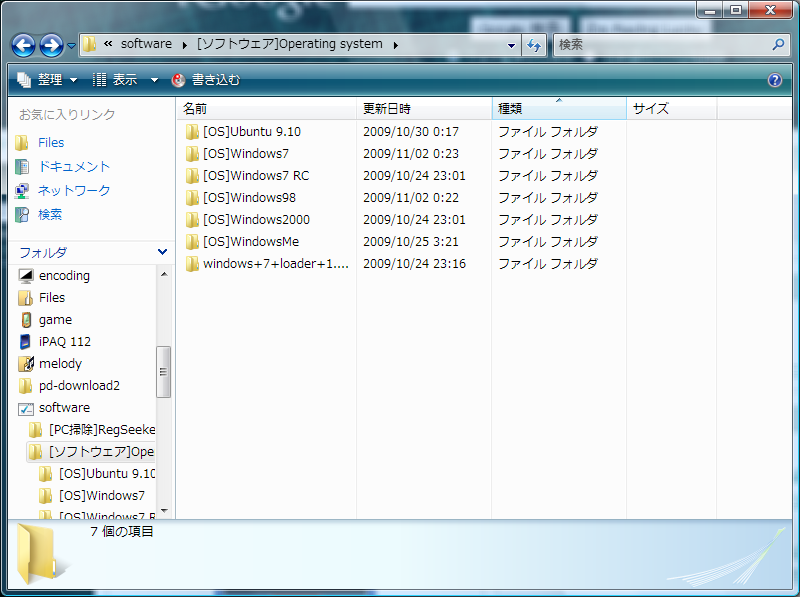
Task: Open Help with the question mark icon
Action: click(774, 80)
